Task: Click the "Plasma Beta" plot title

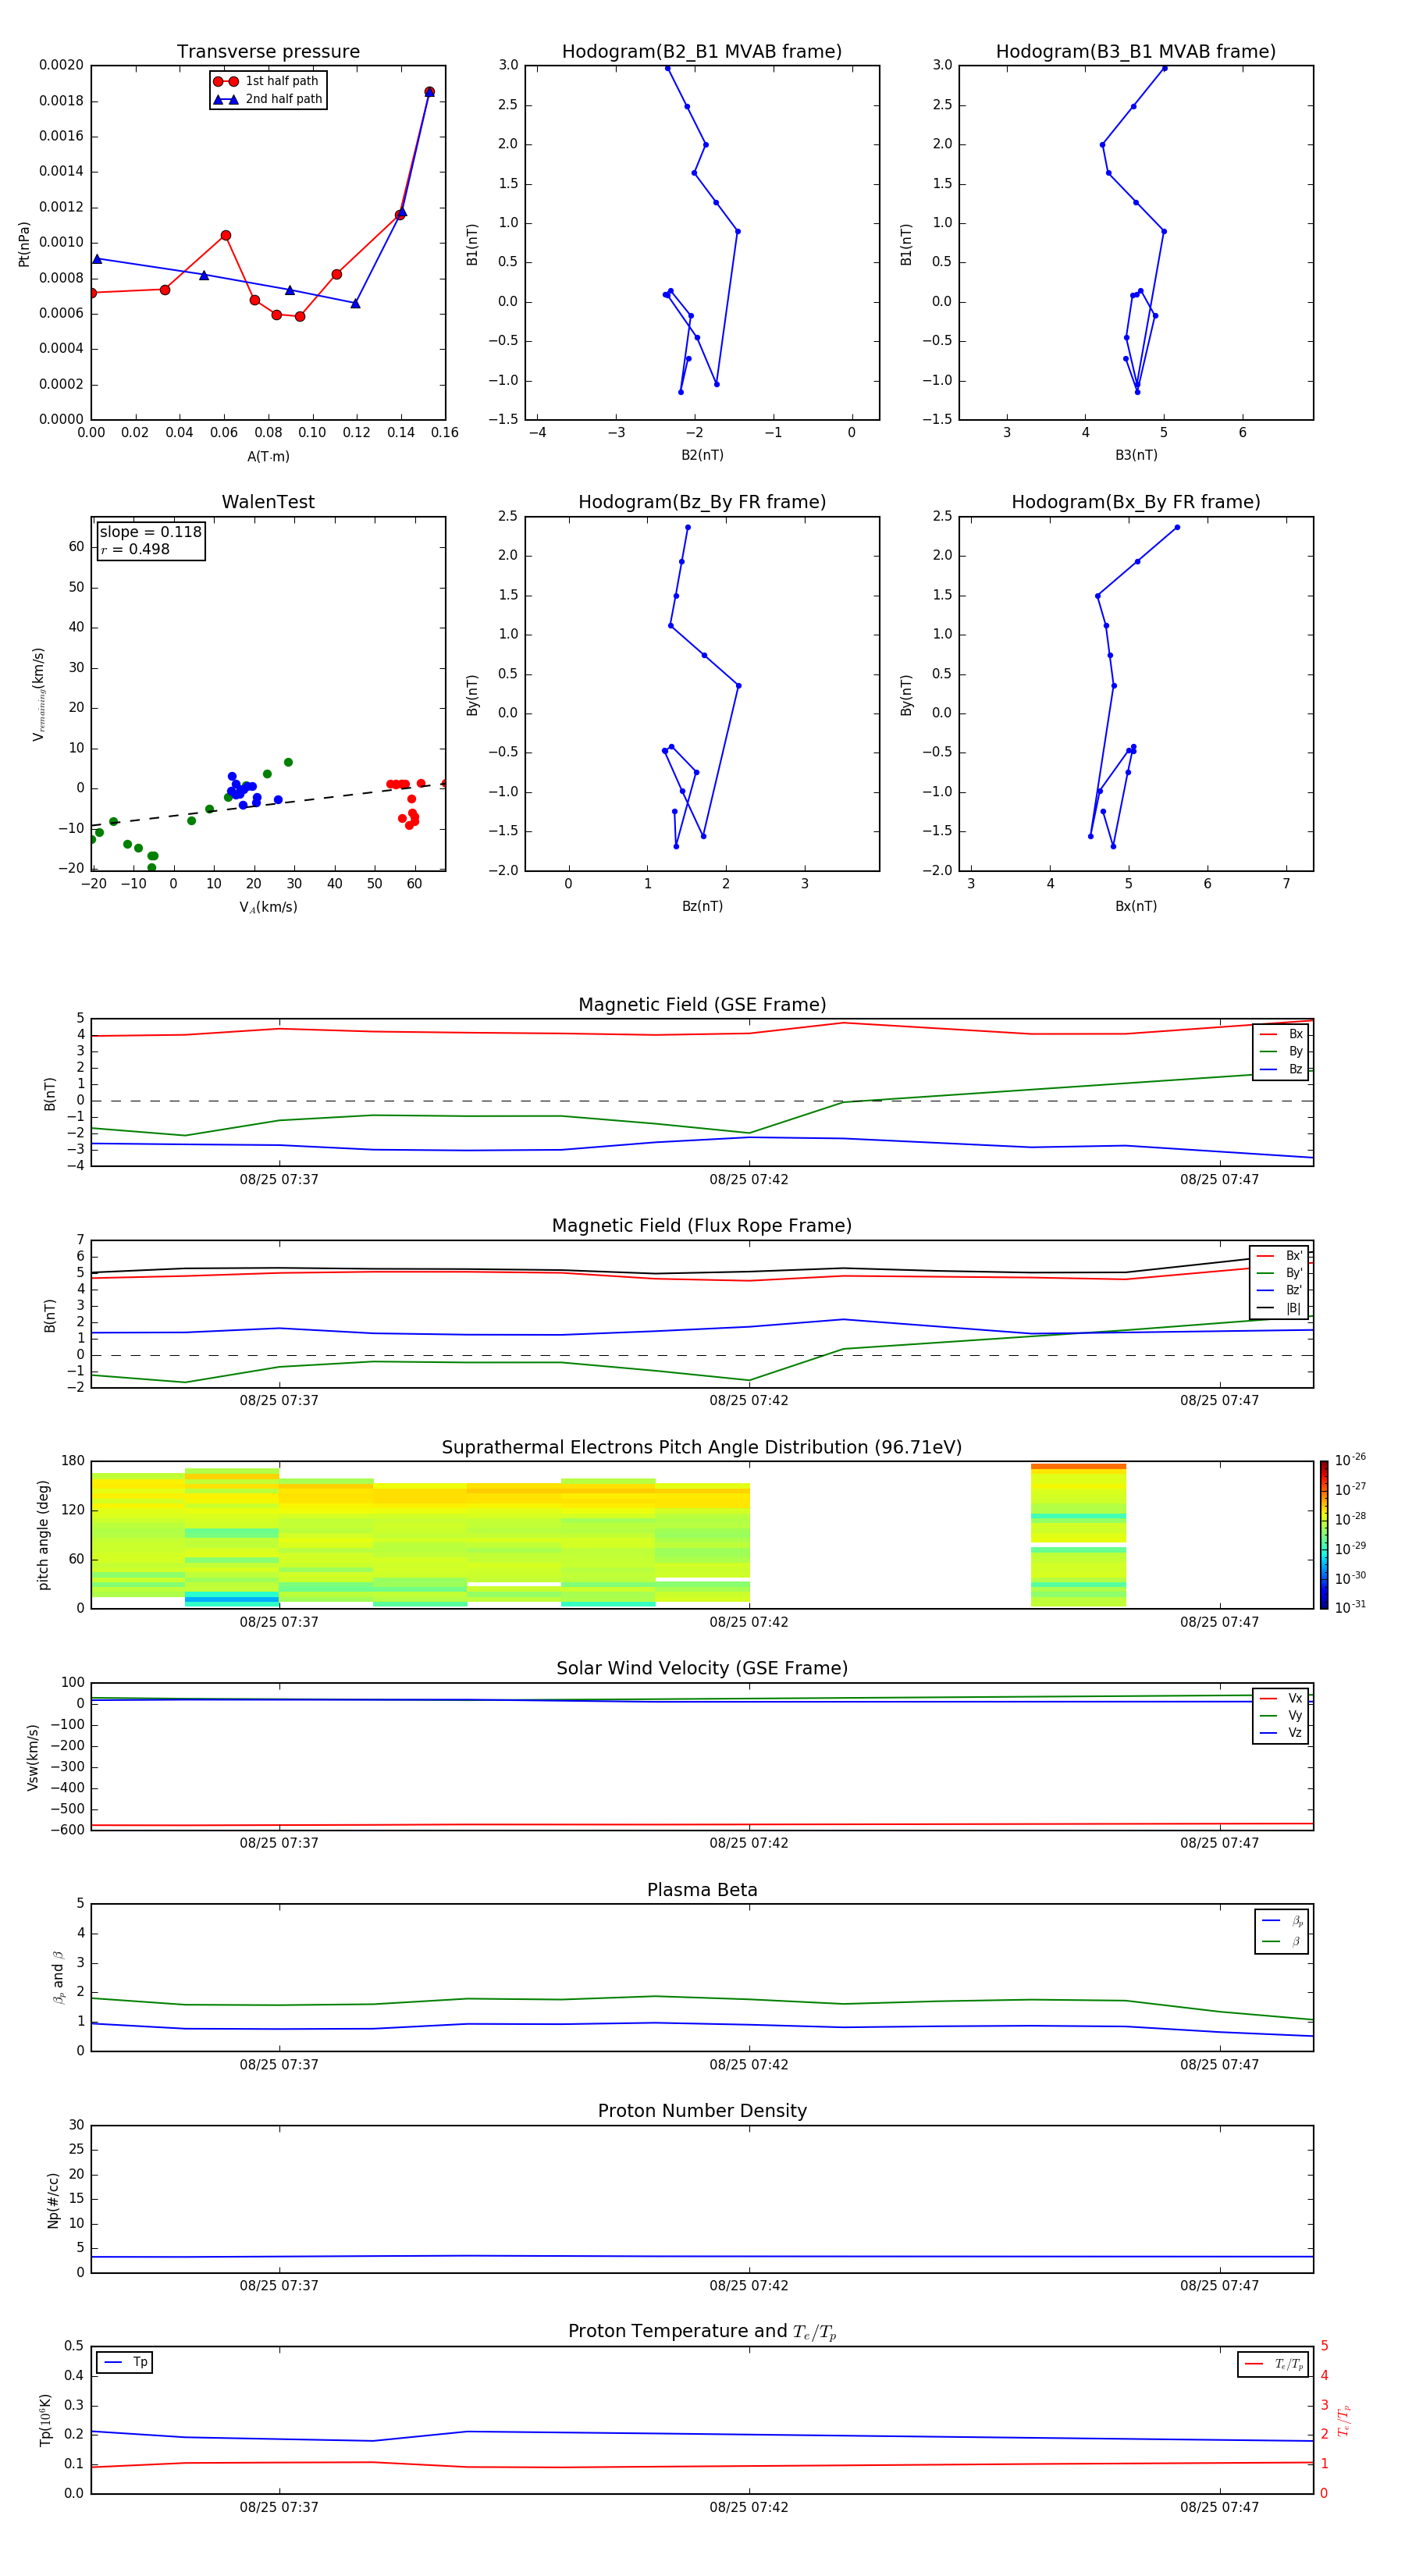Action: [702, 1890]
